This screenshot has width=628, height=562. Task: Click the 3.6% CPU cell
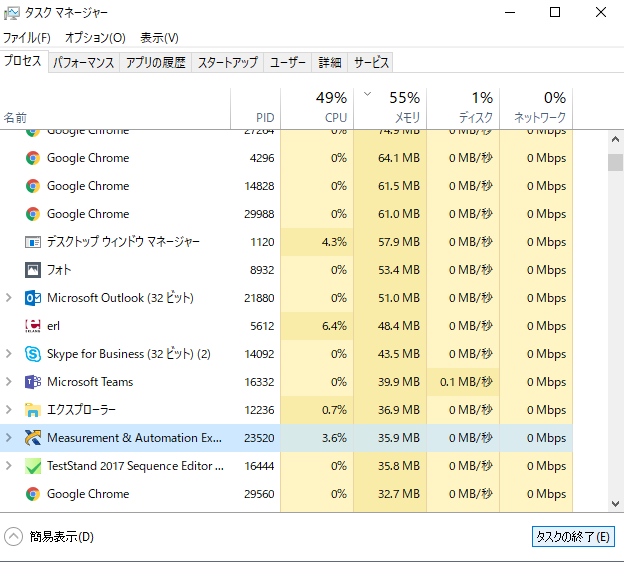point(317,438)
